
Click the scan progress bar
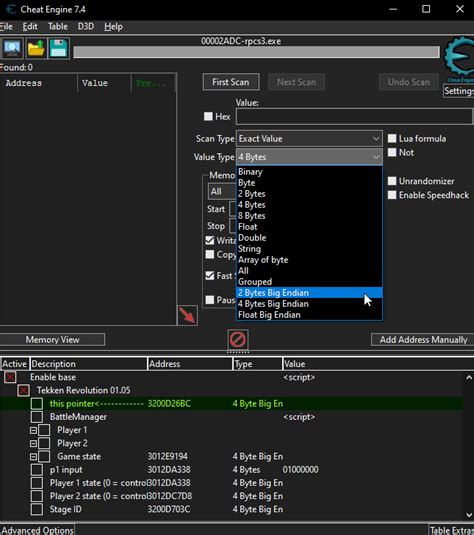256,52
